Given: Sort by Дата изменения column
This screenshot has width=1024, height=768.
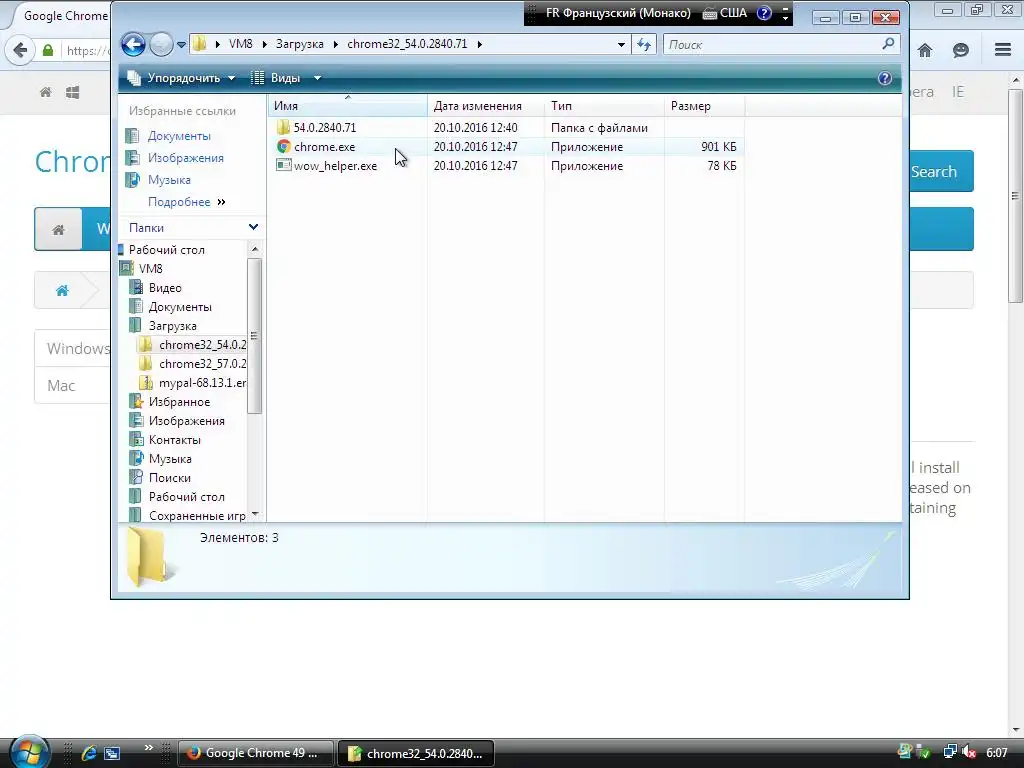Looking at the screenshot, I should (x=486, y=106).
